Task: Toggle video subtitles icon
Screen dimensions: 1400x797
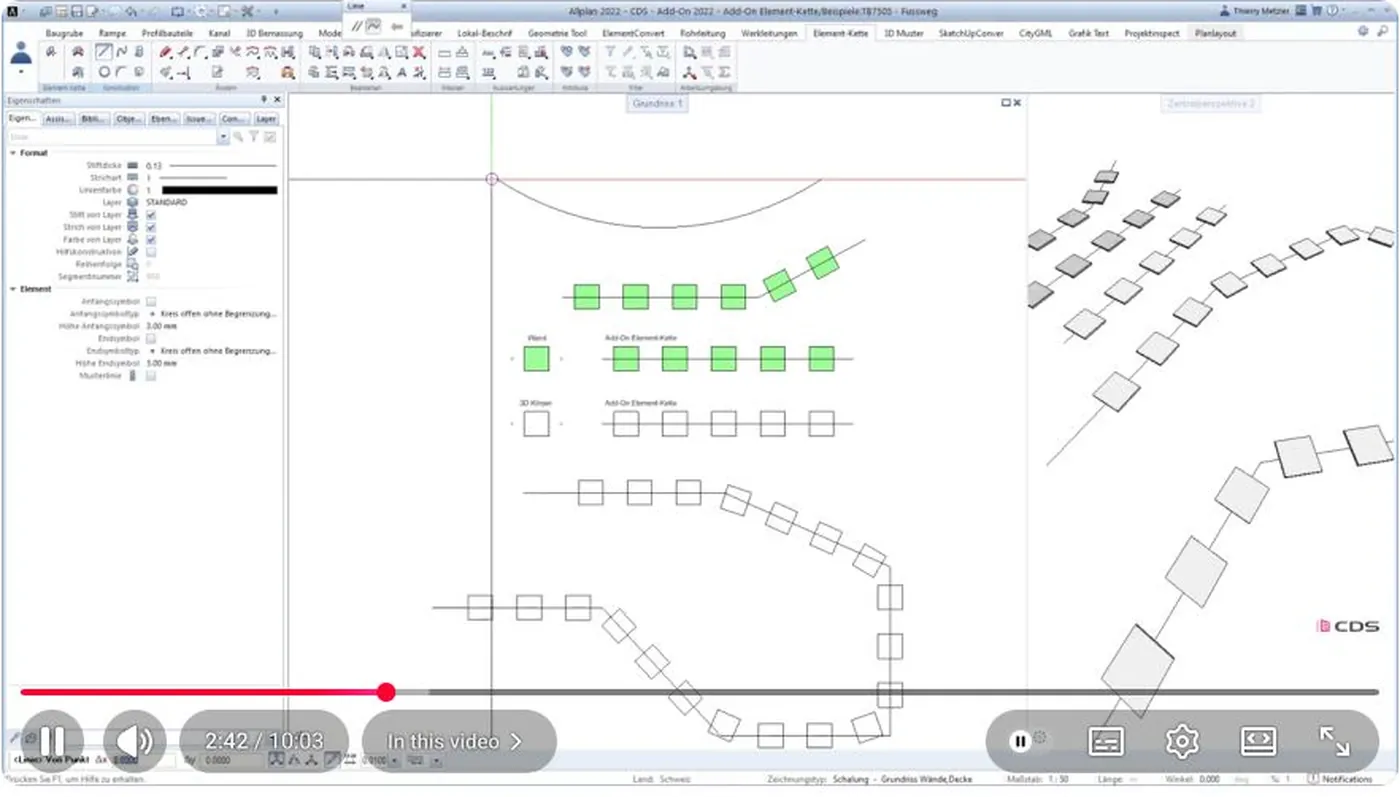Action: coord(1106,741)
